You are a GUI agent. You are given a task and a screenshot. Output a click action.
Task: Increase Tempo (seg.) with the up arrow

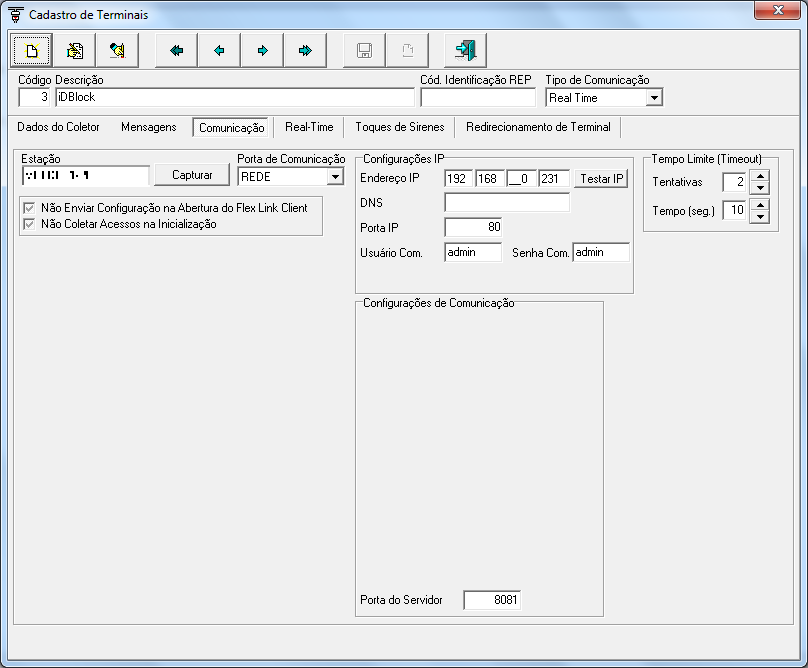760,205
